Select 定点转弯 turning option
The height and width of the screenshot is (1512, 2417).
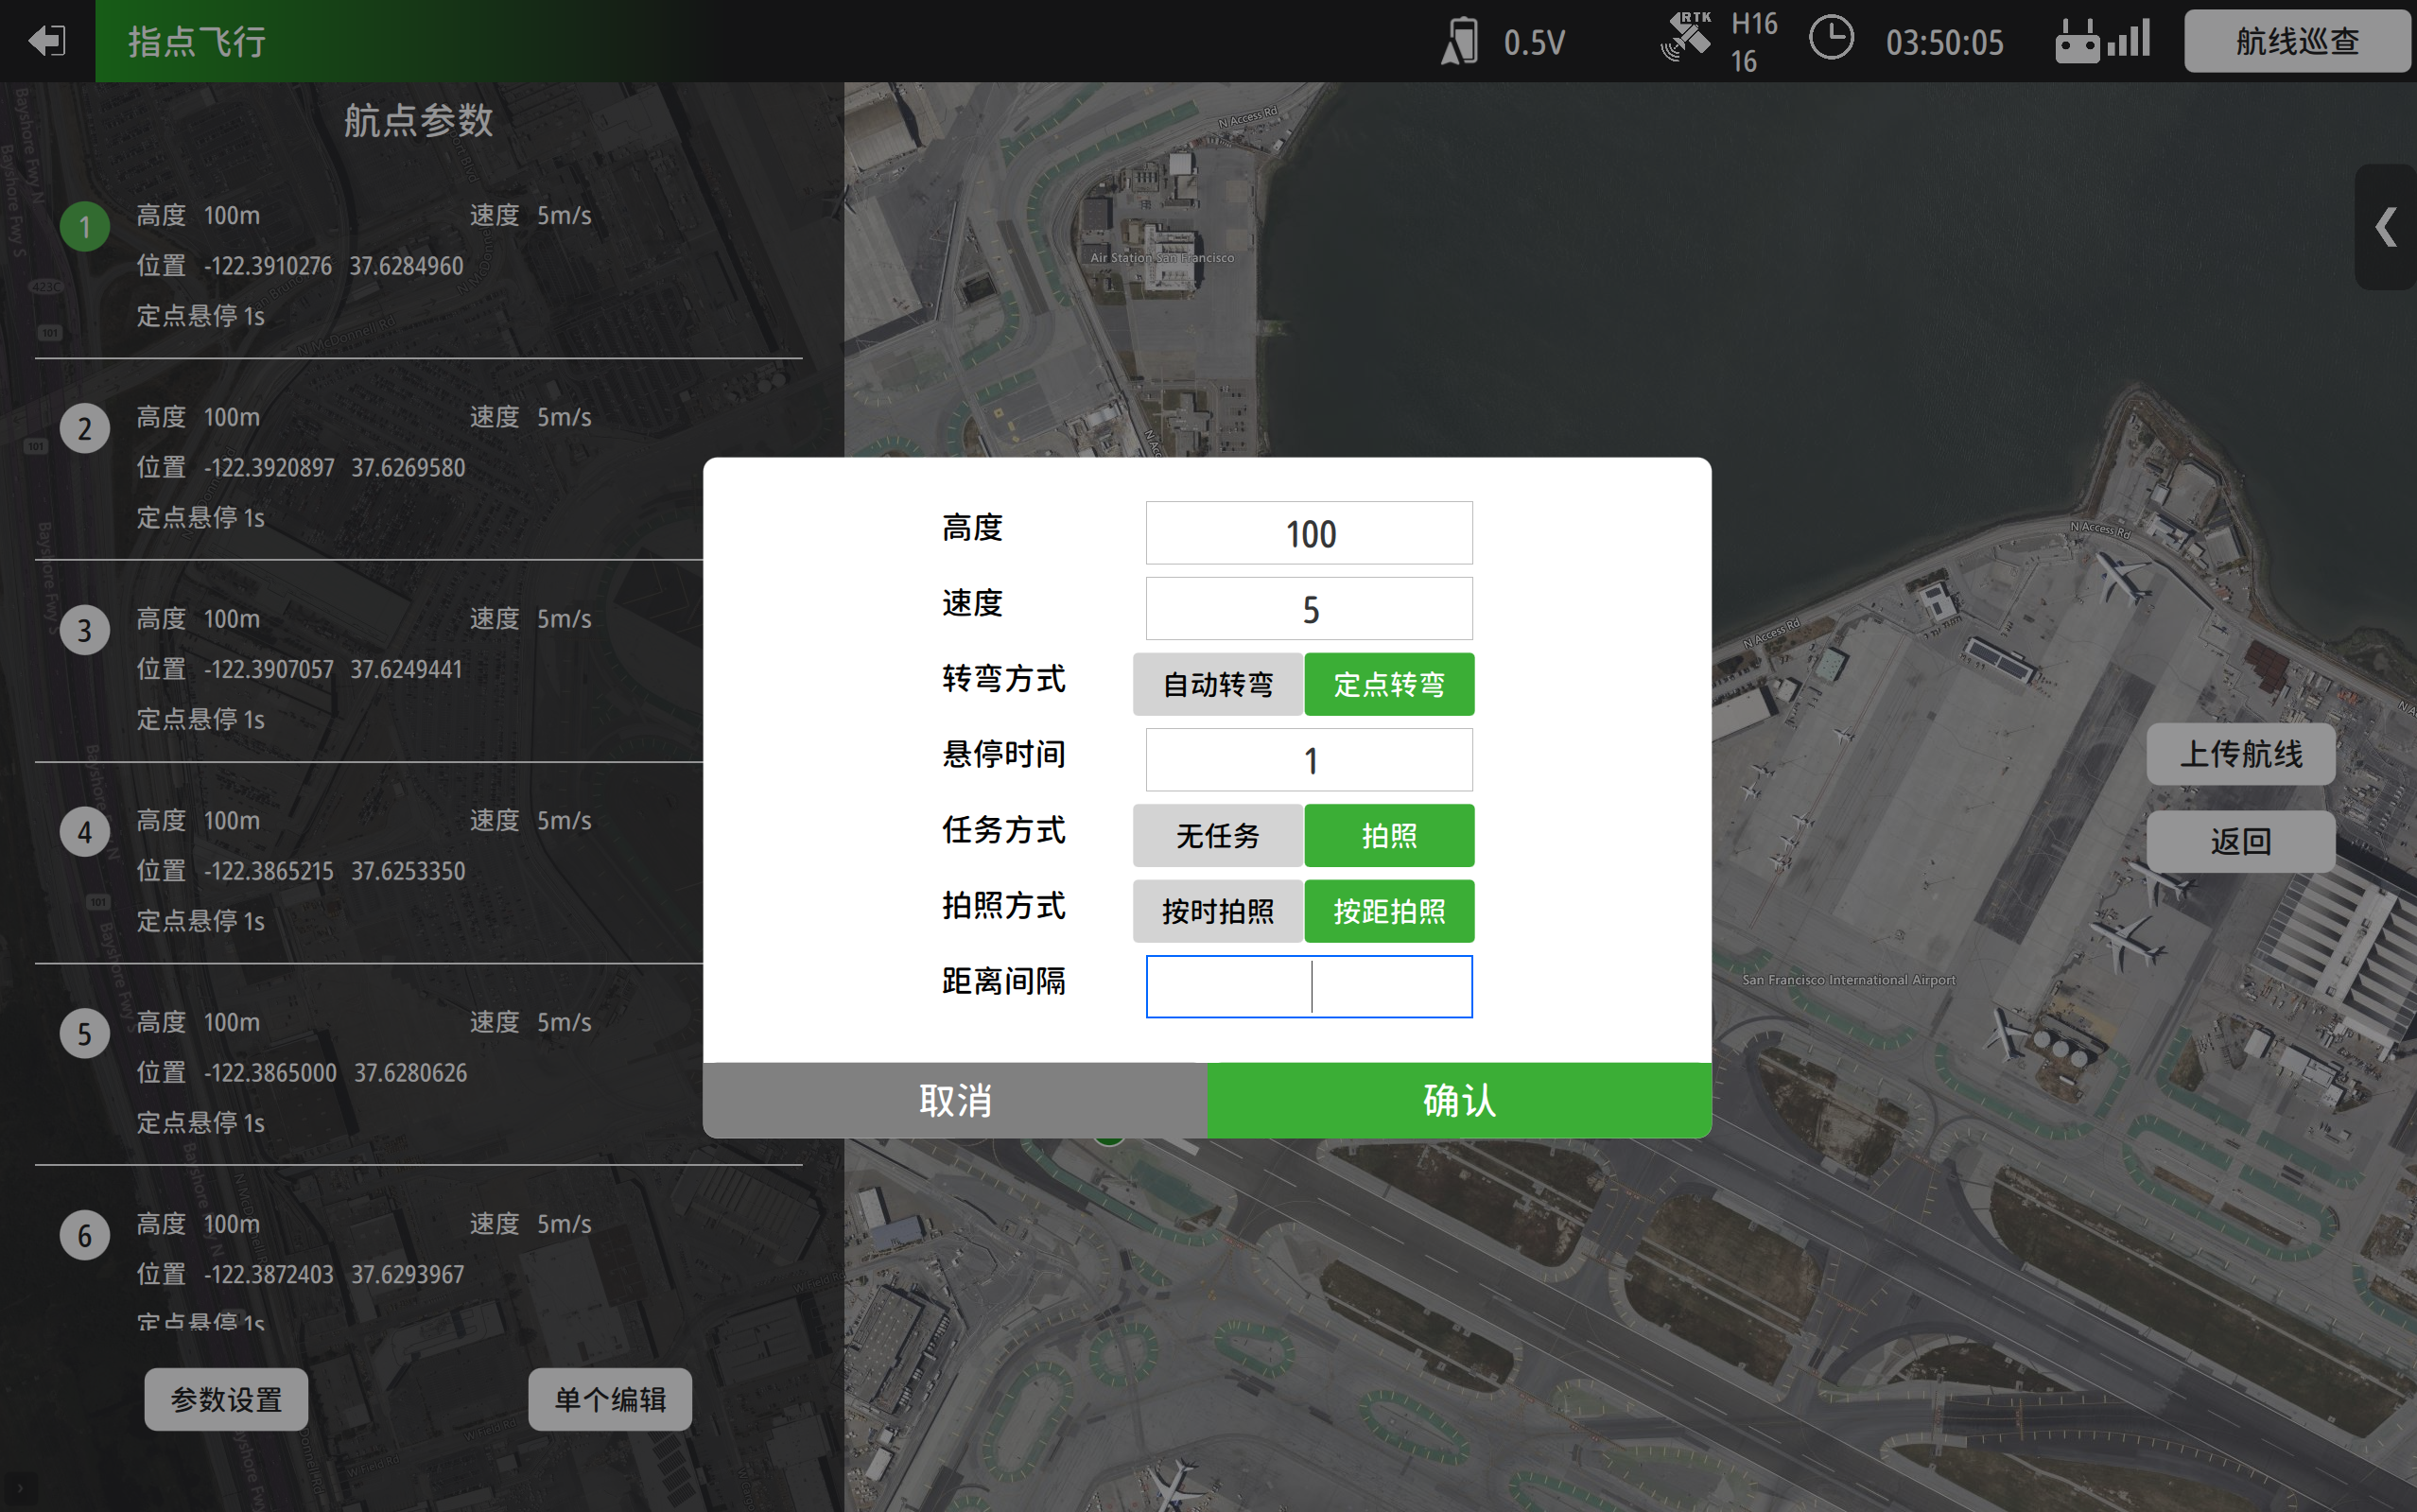pos(1388,684)
